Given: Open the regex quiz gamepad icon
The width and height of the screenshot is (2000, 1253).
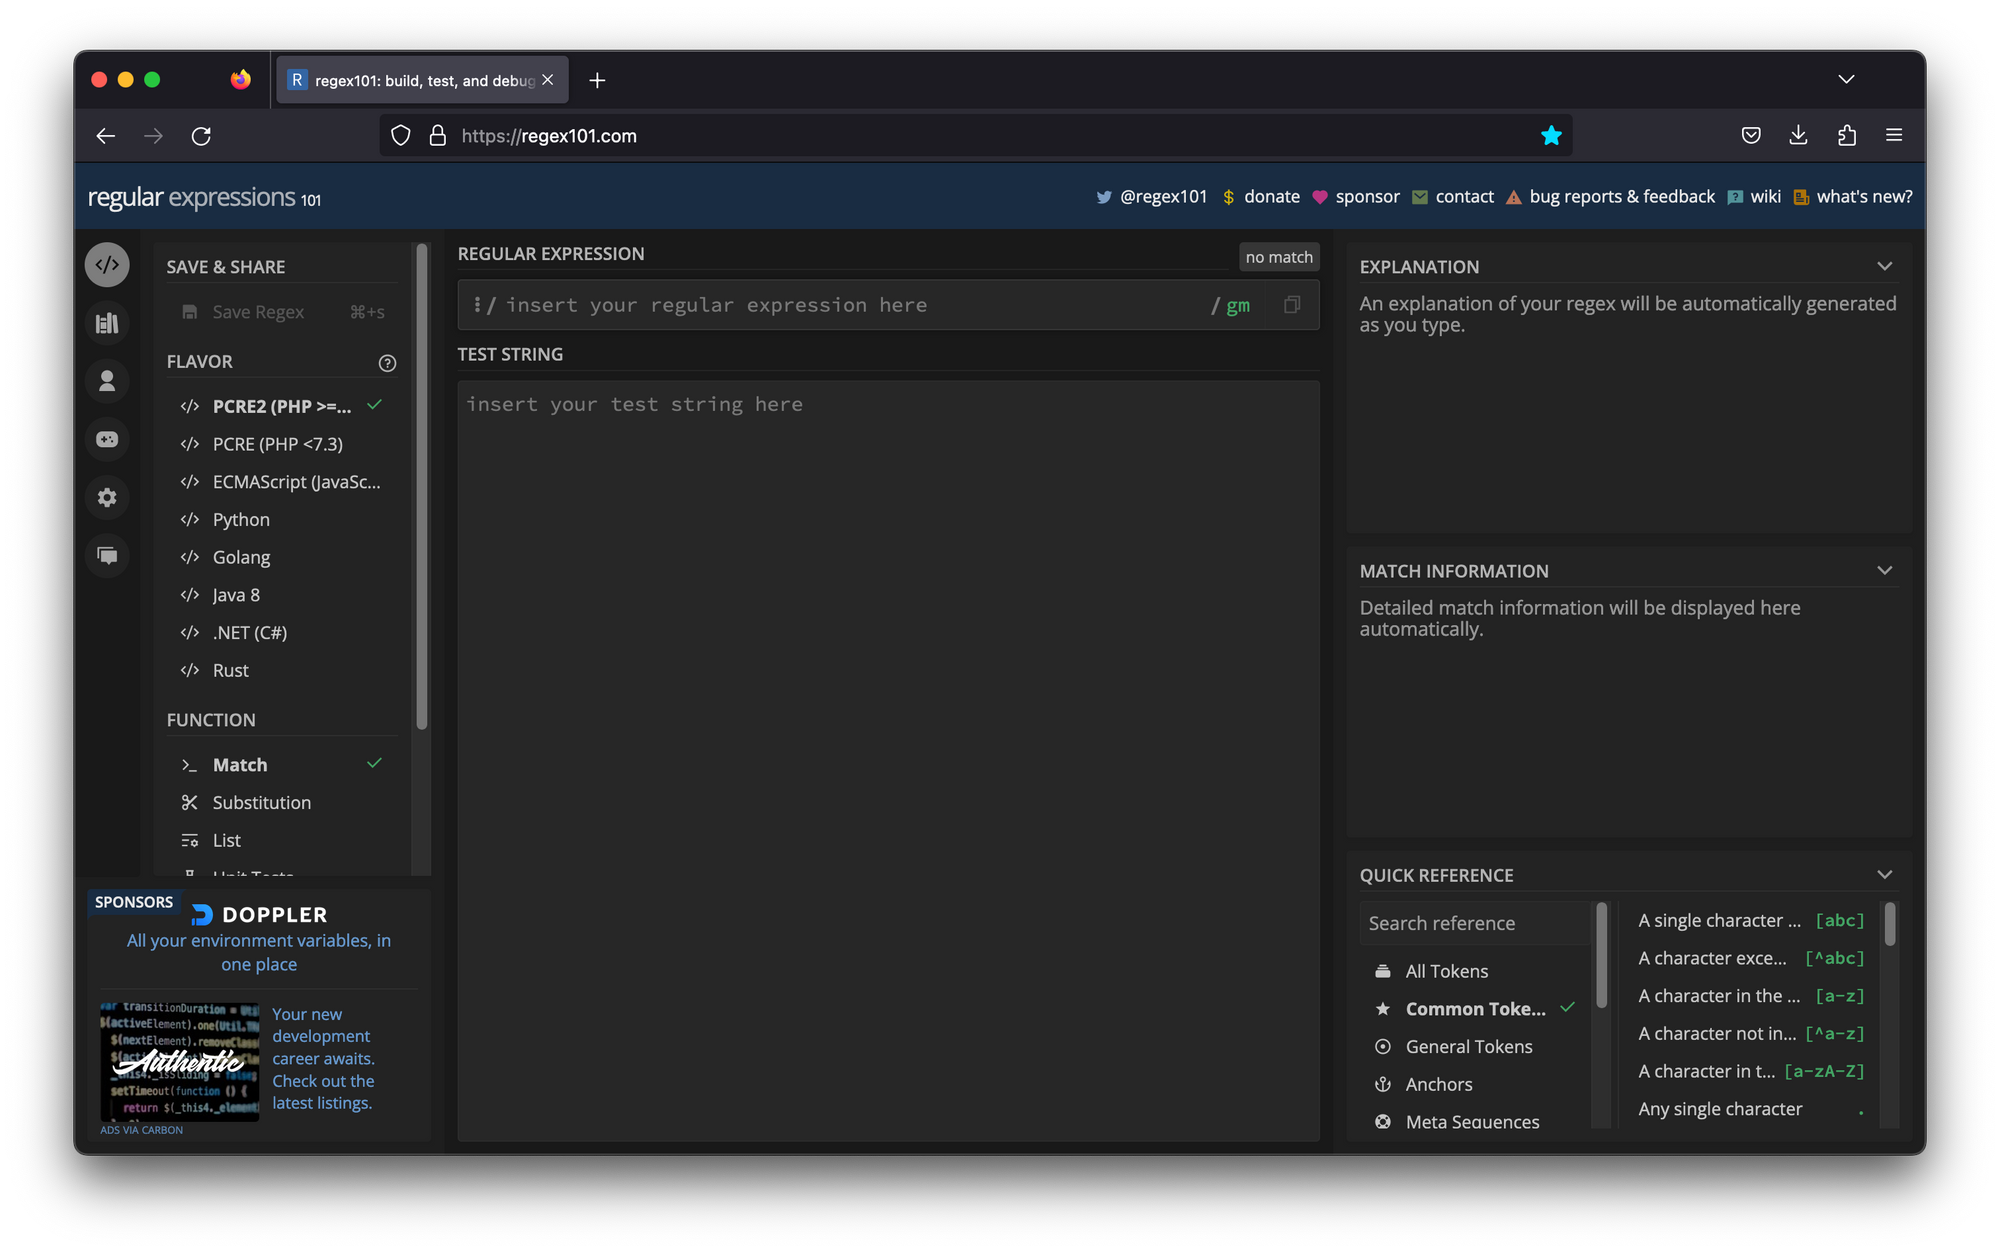Looking at the screenshot, I should pyautogui.click(x=107, y=439).
